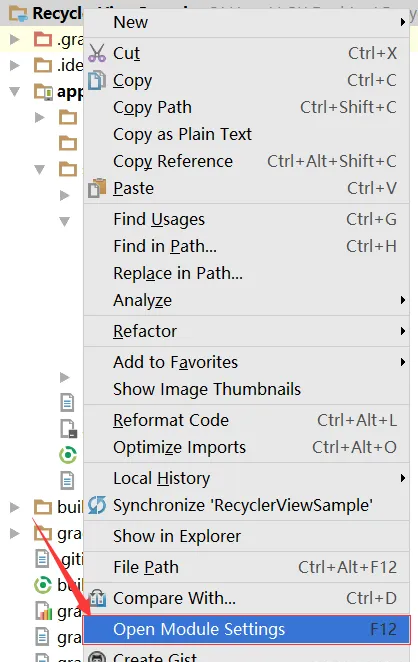Viewport: 418px width, 662px height.
Task: Click the Compare With icon
Action: (x=98, y=598)
